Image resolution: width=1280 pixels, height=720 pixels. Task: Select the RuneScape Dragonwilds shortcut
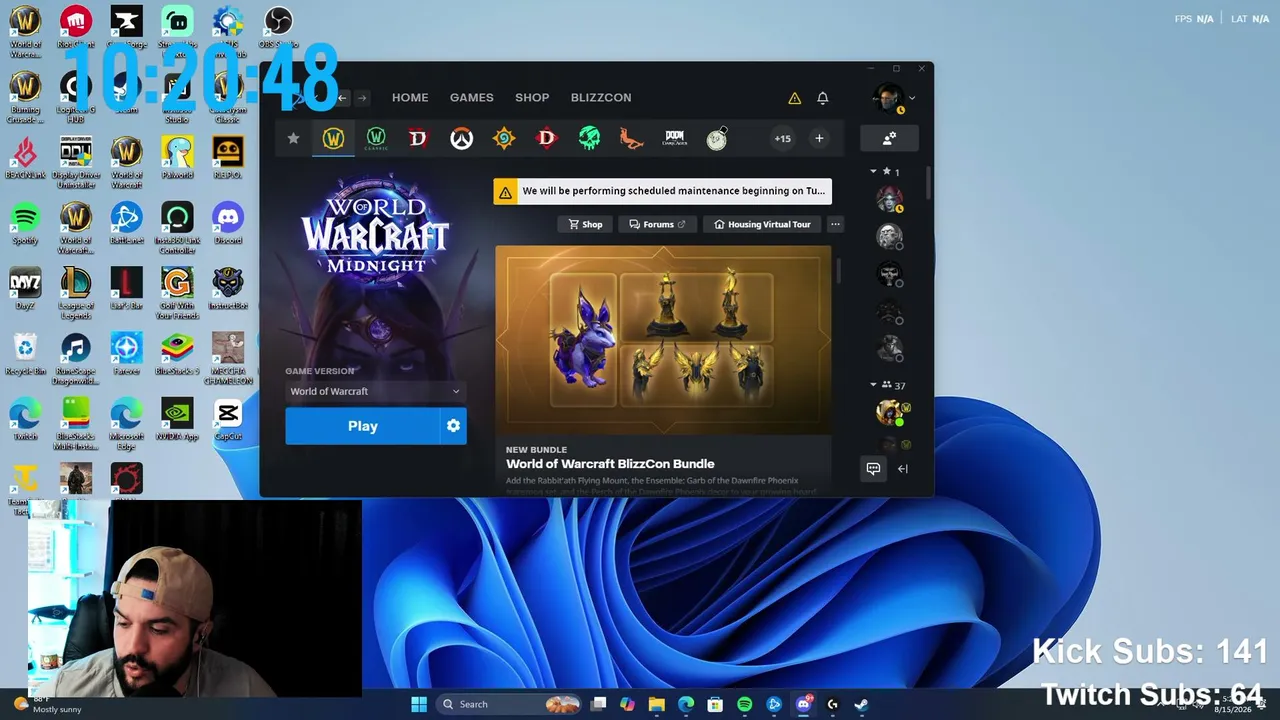pyautogui.click(x=76, y=359)
